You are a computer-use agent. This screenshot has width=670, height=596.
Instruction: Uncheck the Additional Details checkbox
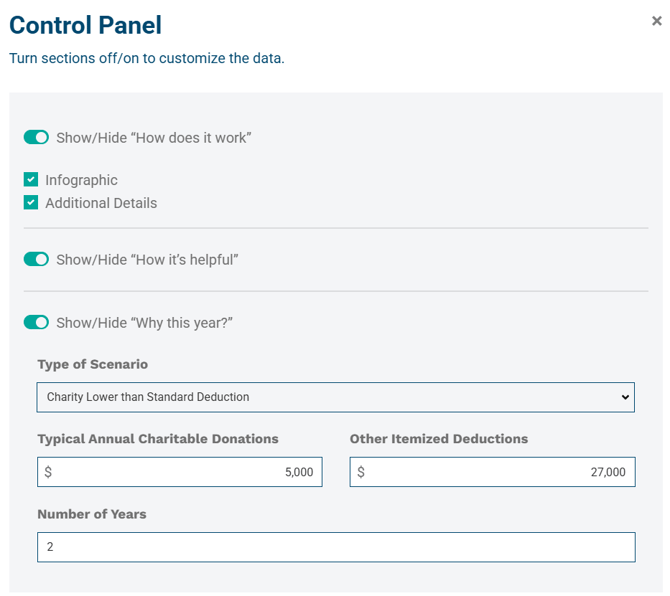pos(31,203)
